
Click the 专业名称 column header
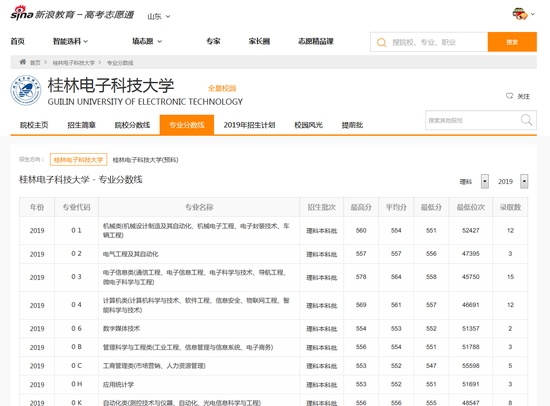tap(199, 207)
